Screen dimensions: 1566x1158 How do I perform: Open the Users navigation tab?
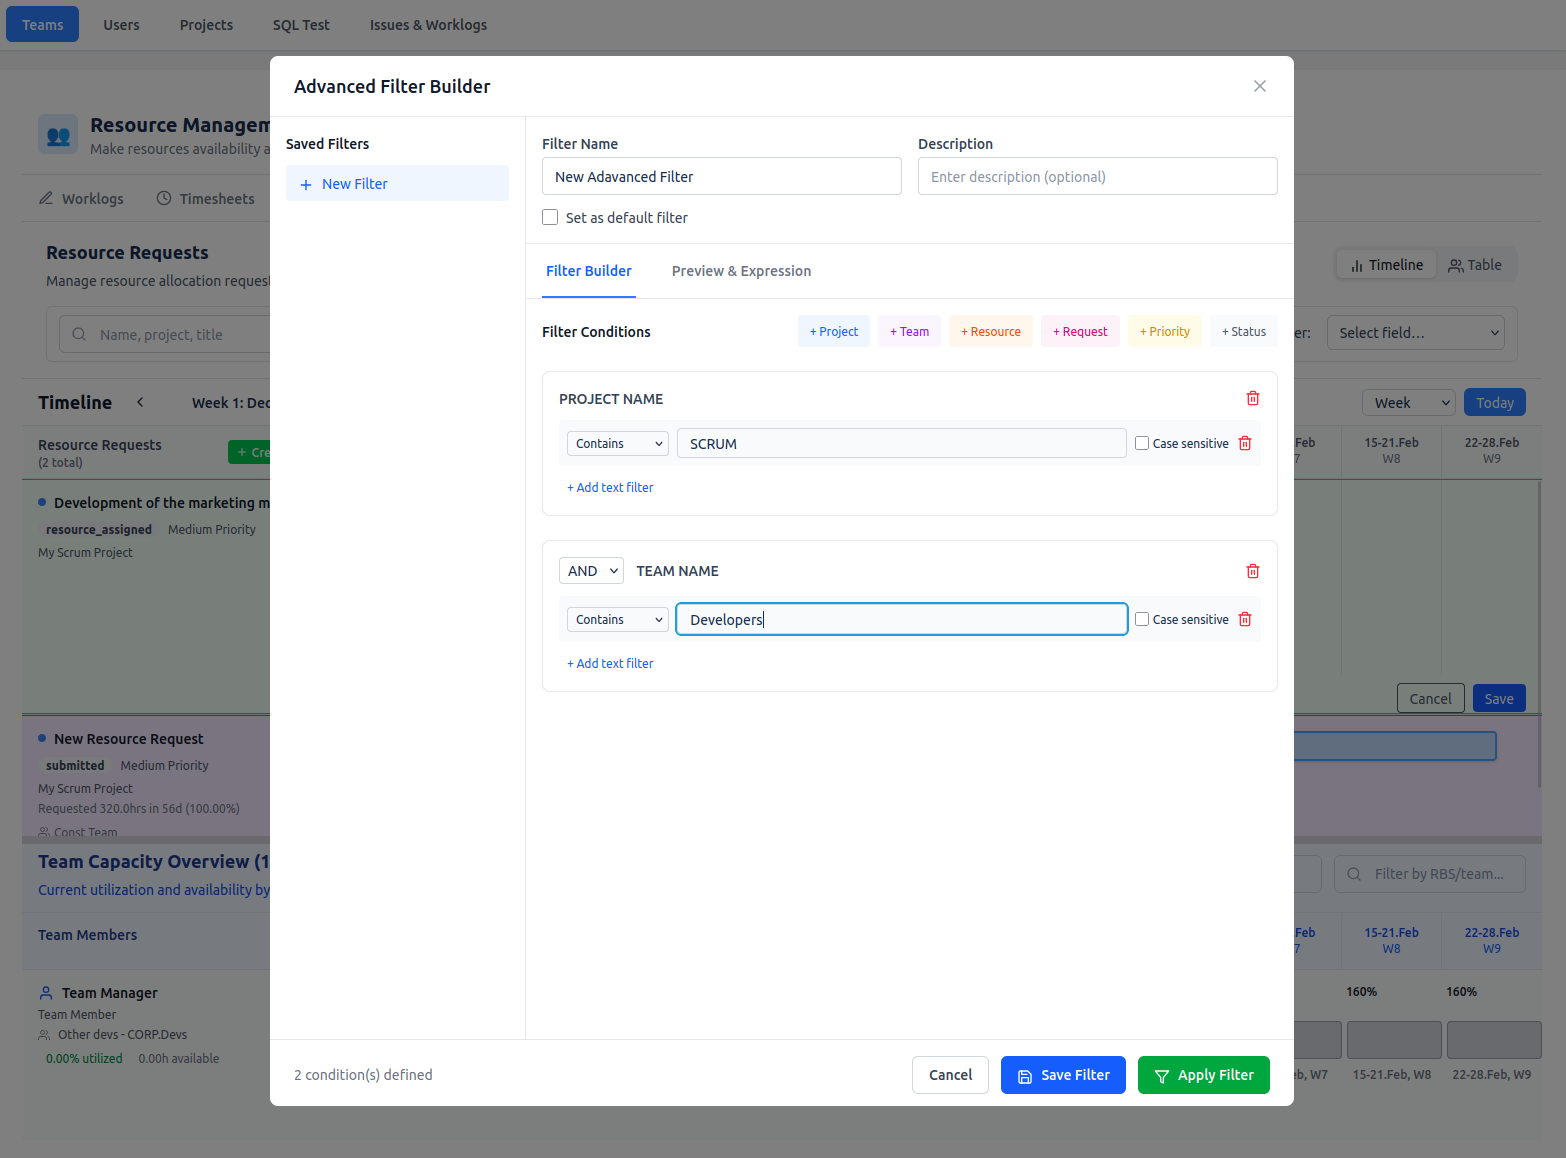coord(121,24)
